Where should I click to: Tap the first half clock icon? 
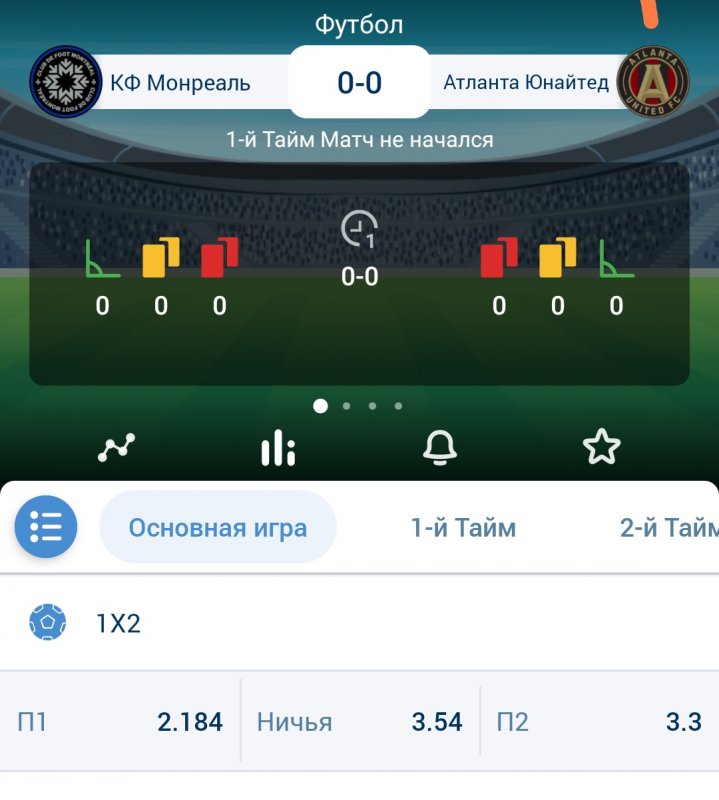[x=360, y=229]
